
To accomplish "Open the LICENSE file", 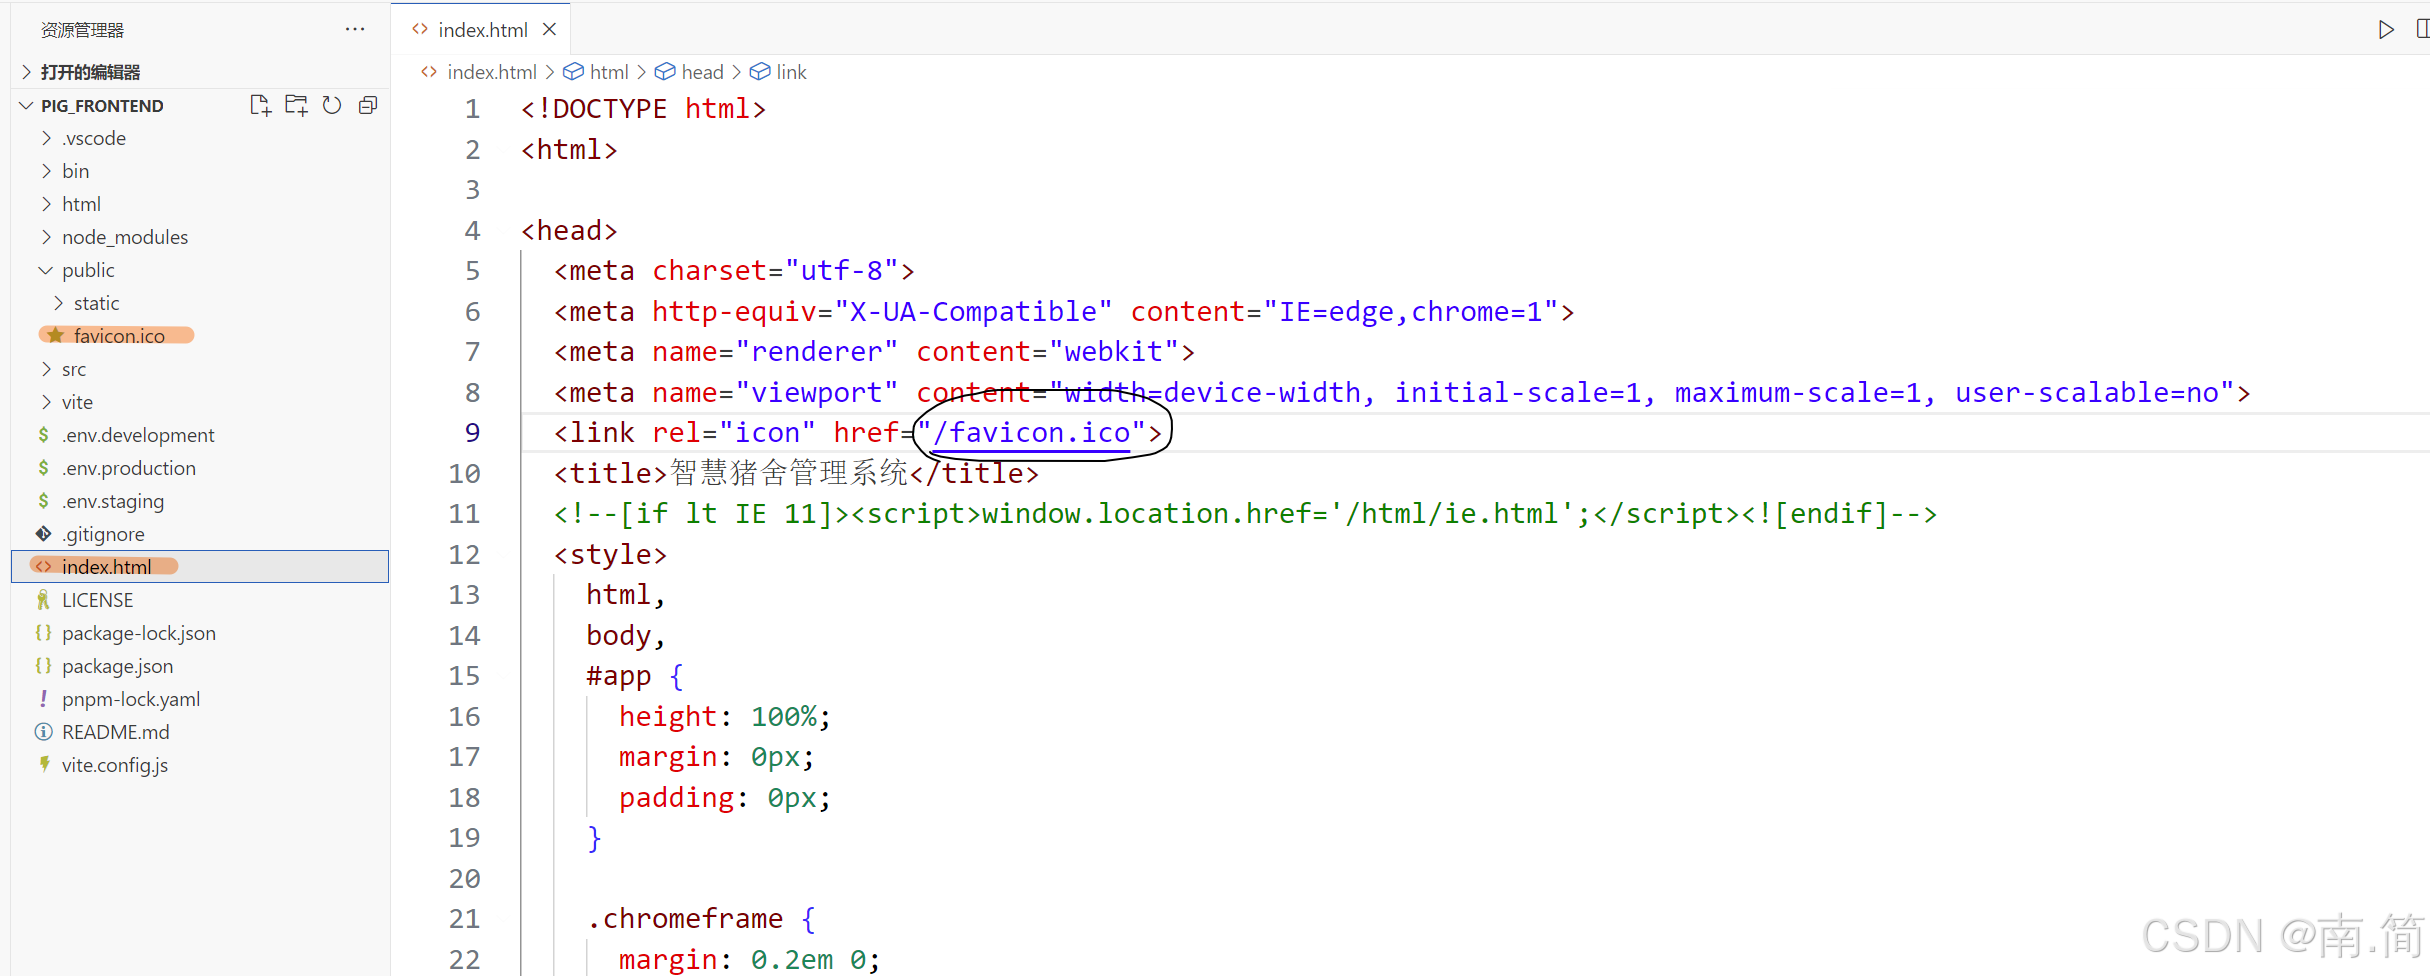I will click(x=200, y=600).
